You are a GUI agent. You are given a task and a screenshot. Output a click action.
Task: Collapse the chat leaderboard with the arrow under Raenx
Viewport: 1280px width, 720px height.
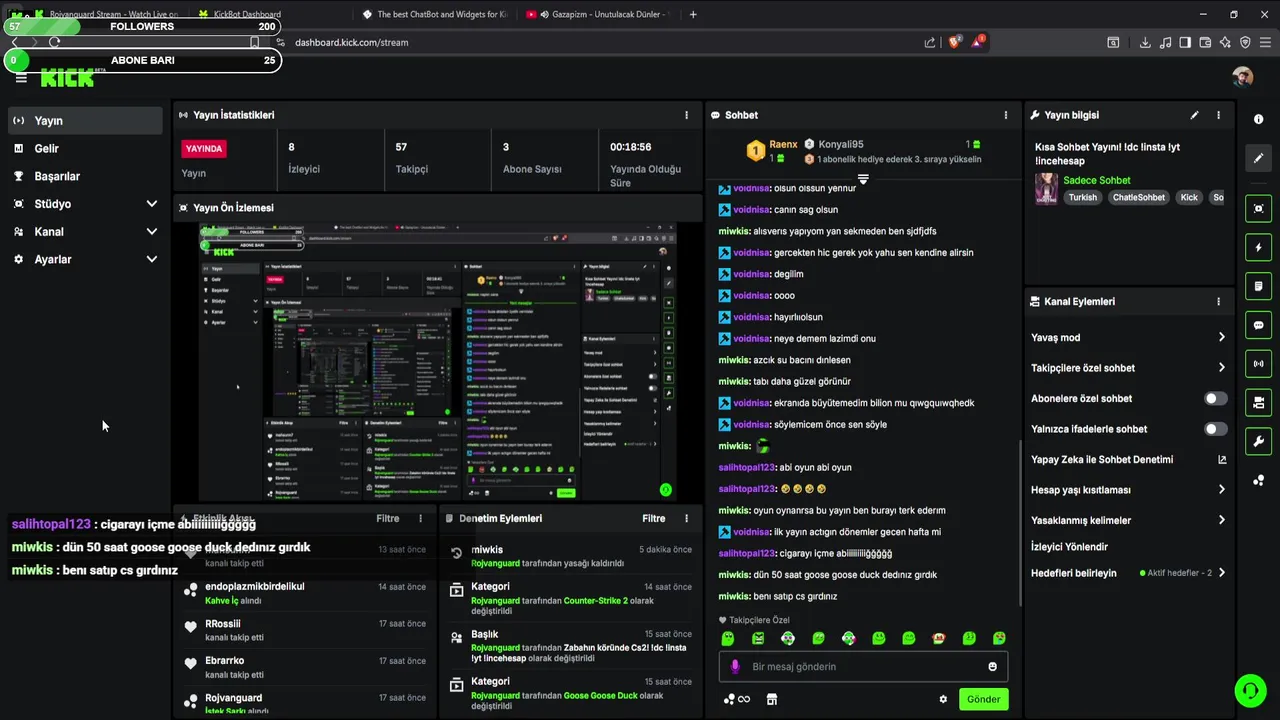[863, 179]
